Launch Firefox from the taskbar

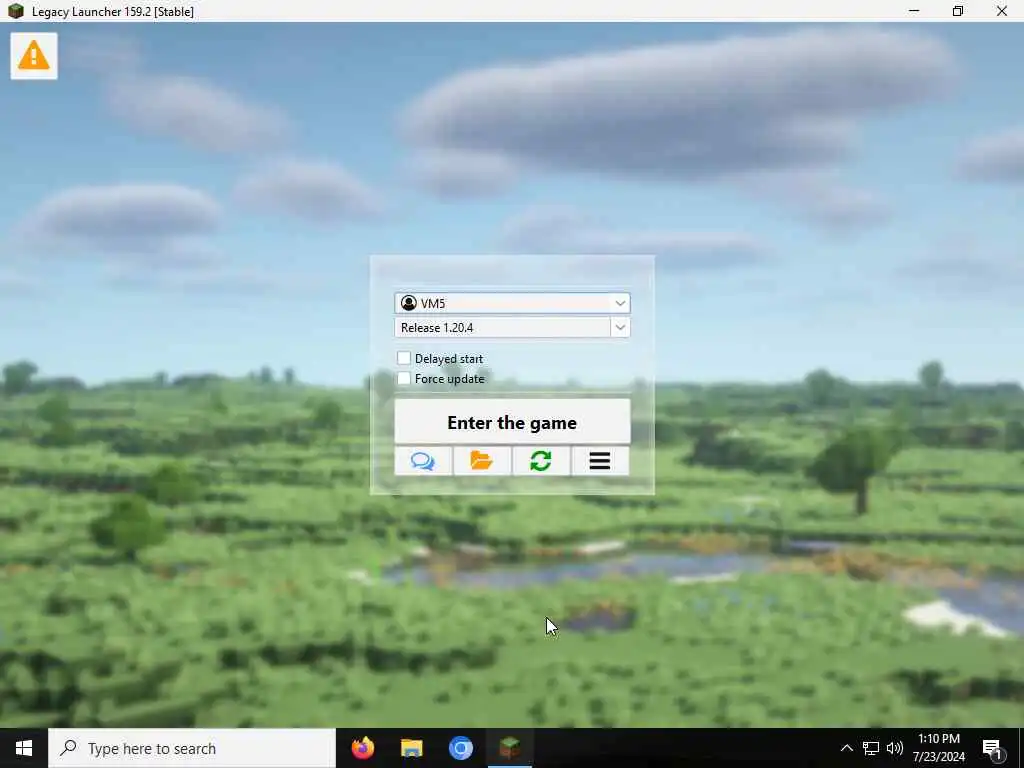[x=362, y=748]
